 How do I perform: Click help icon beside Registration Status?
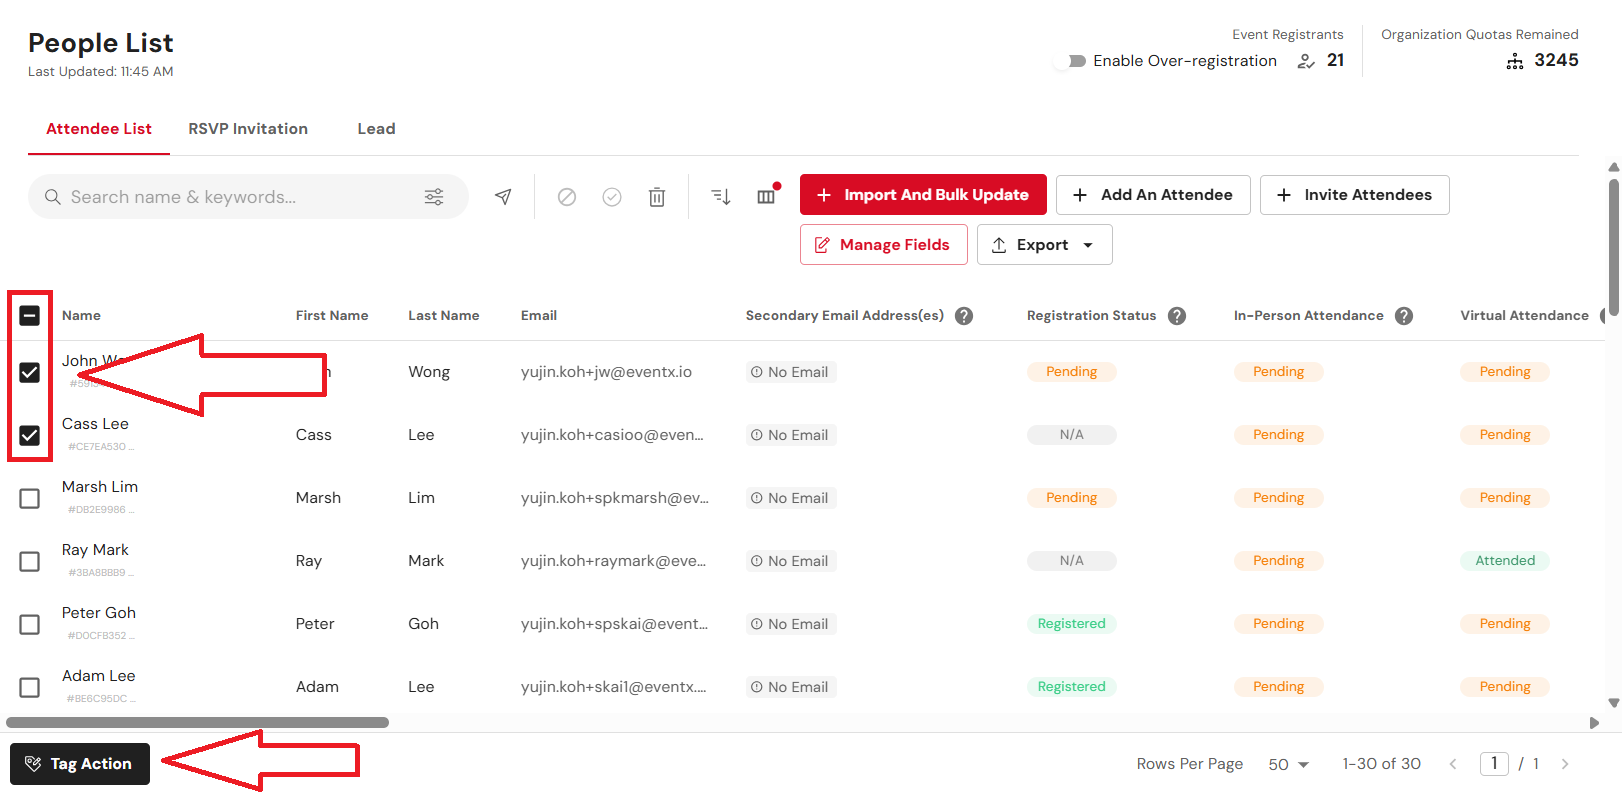click(x=1177, y=316)
